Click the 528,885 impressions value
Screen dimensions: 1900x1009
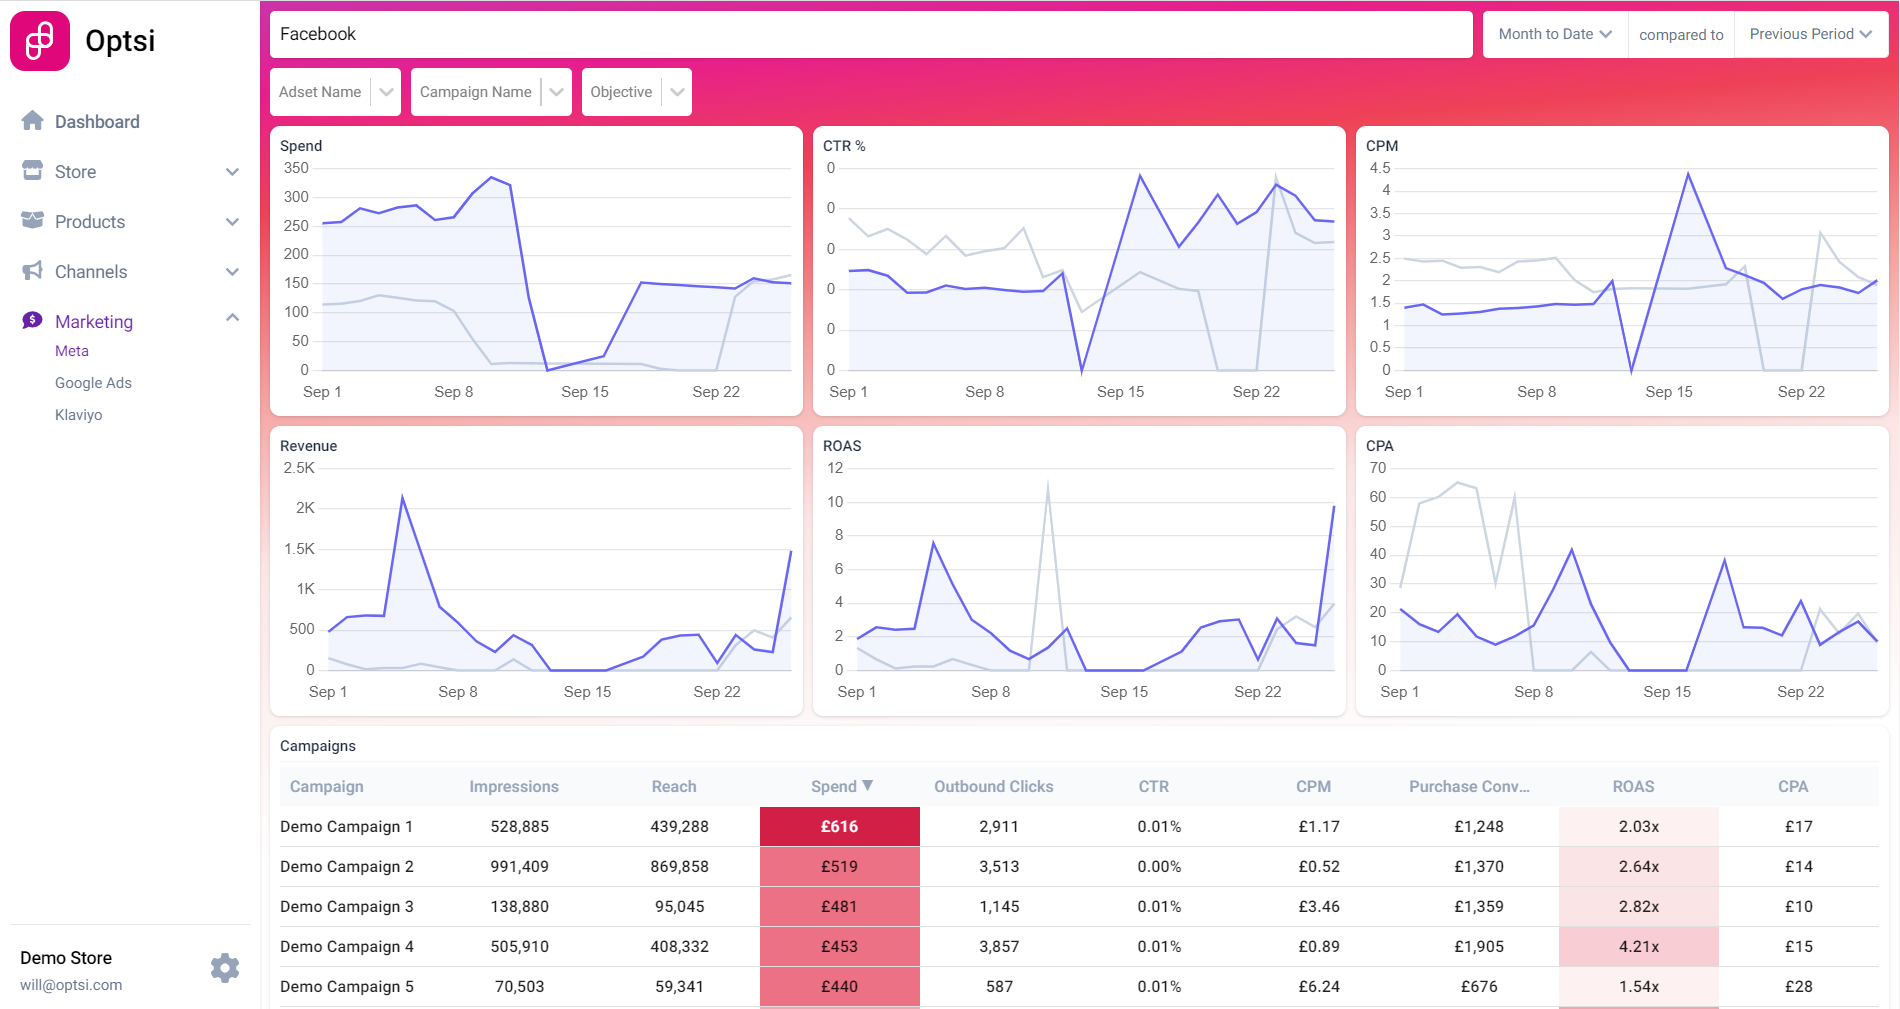coord(520,827)
